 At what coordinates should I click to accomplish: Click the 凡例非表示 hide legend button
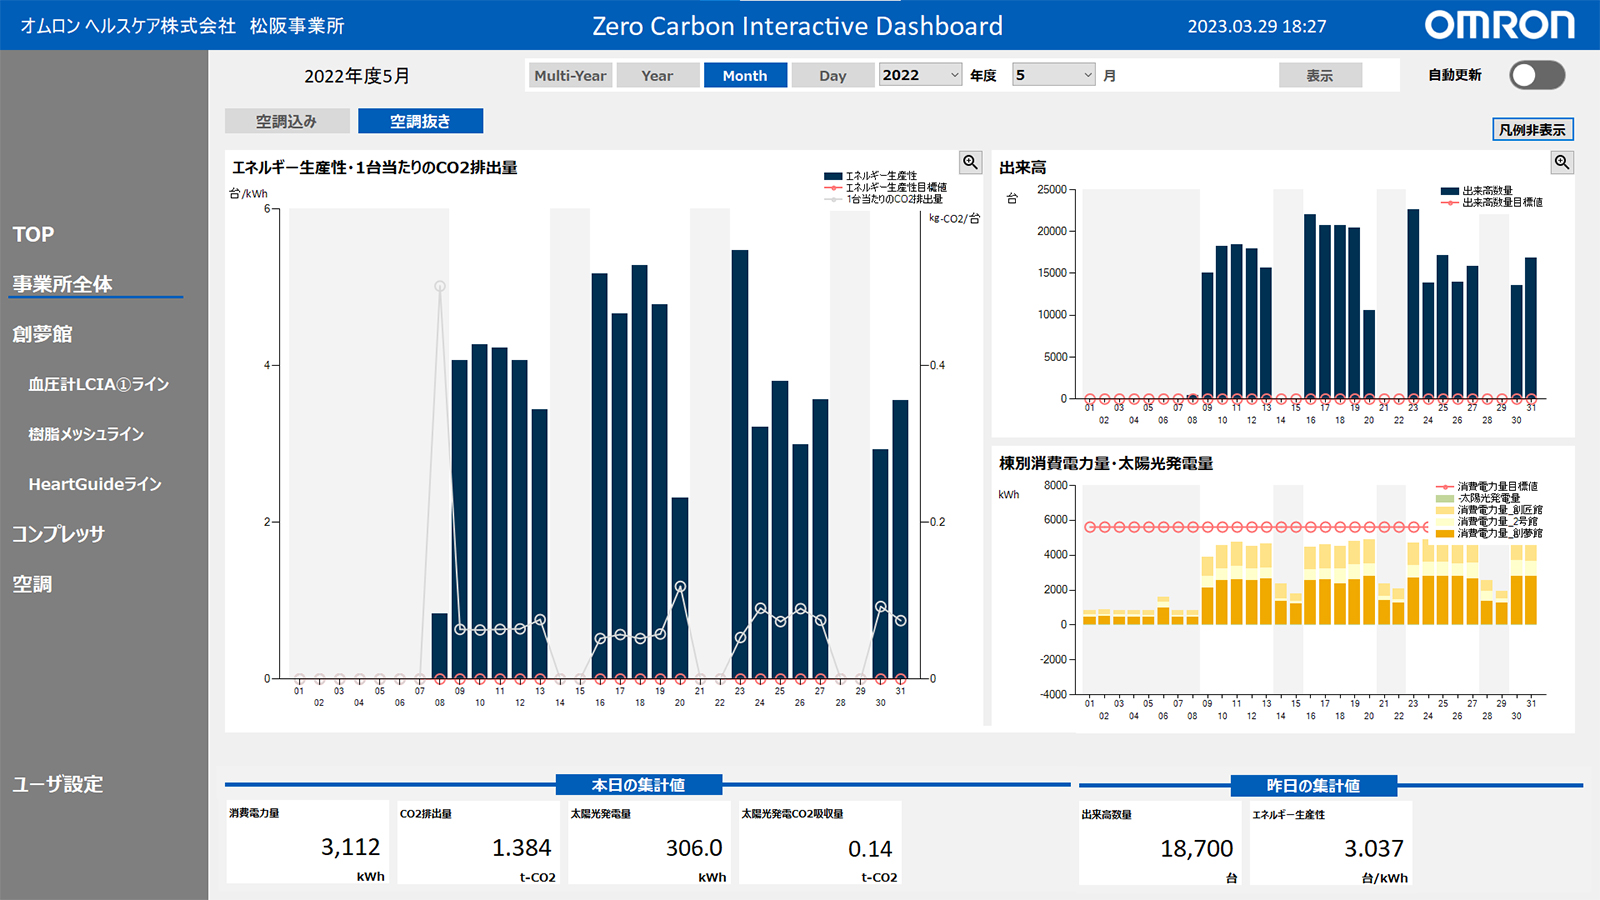tap(1532, 130)
